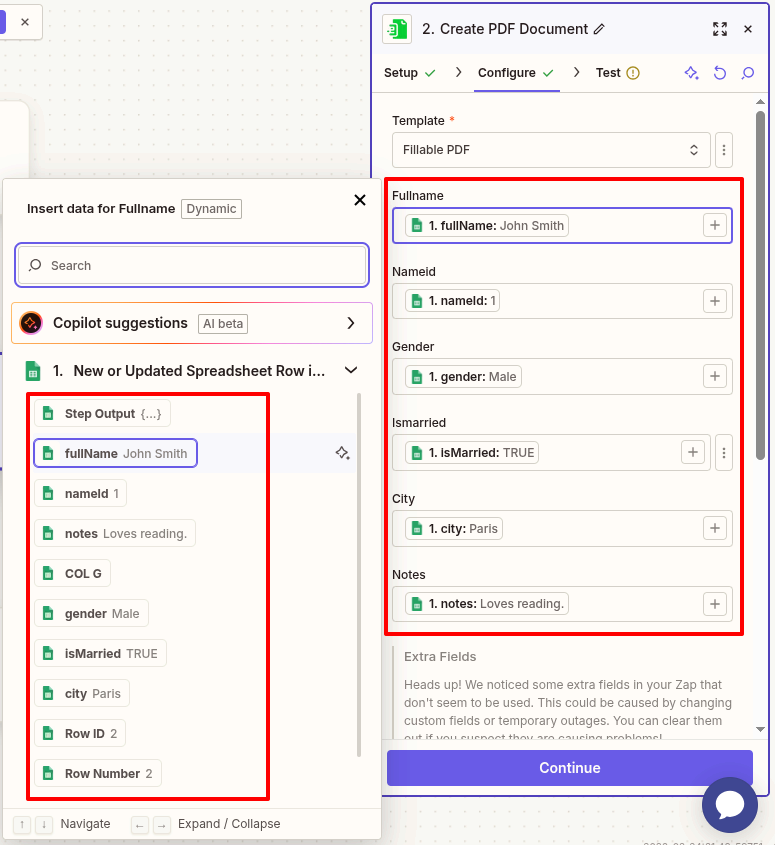The width and height of the screenshot is (775, 845).
Task: Click the scroll-down arrow of right panel
Action: pyautogui.click(x=760, y=729)
